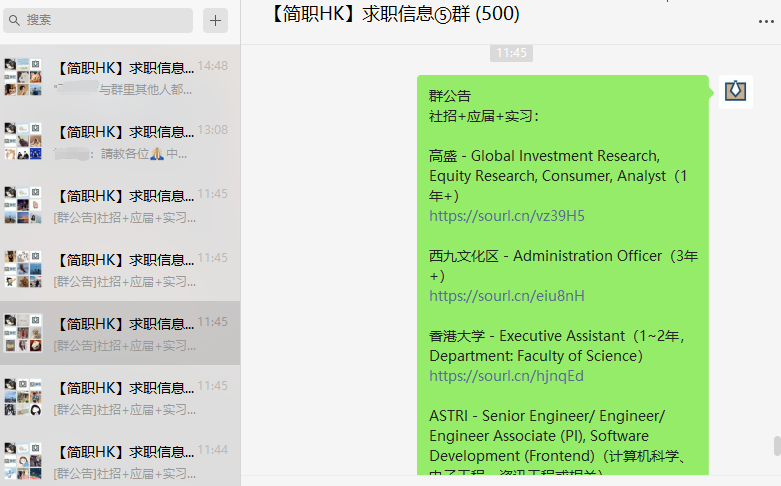Image resolution: width=781 pixels, height=486 pixels.
Task: Click group avatar of the 13:08 chat
Action: [x=23, y=141]
